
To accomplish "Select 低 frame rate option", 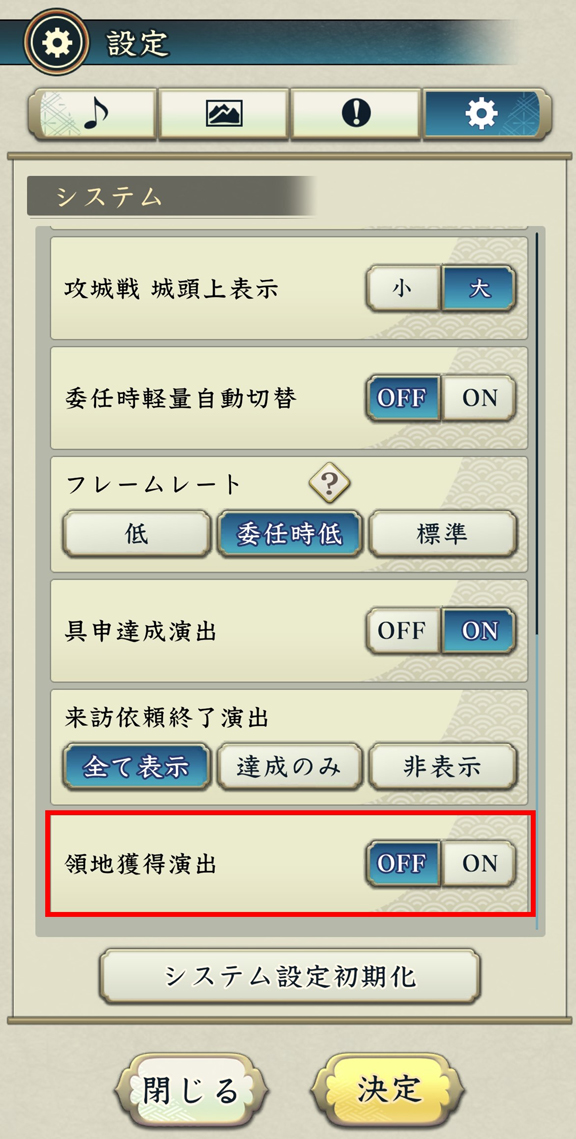I will (137, 534).
